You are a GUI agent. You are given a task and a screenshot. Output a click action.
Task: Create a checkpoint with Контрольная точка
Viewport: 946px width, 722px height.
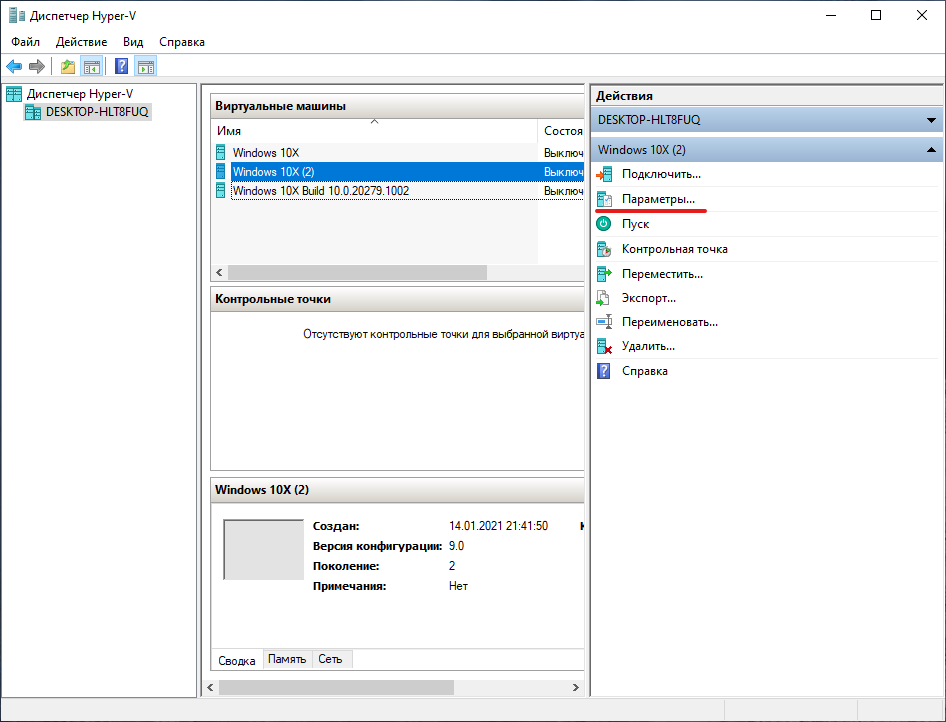pyautogui.click(x=675, y=249)
